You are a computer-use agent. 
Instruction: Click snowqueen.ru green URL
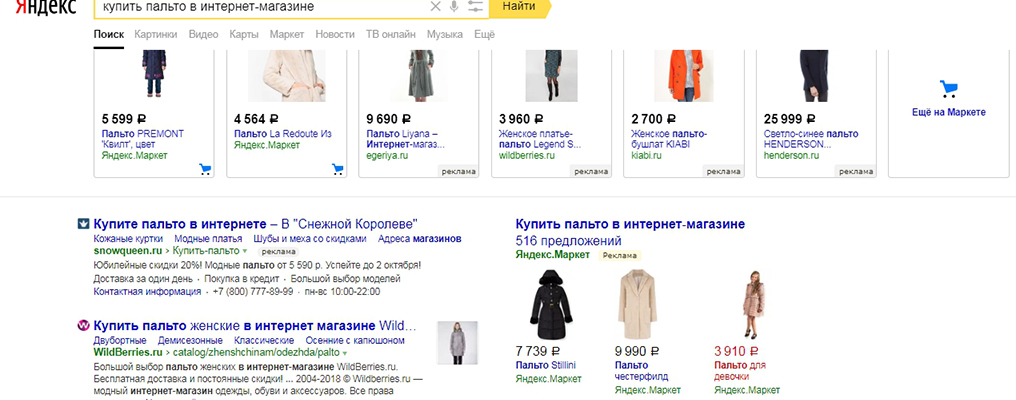pos(128,250)
